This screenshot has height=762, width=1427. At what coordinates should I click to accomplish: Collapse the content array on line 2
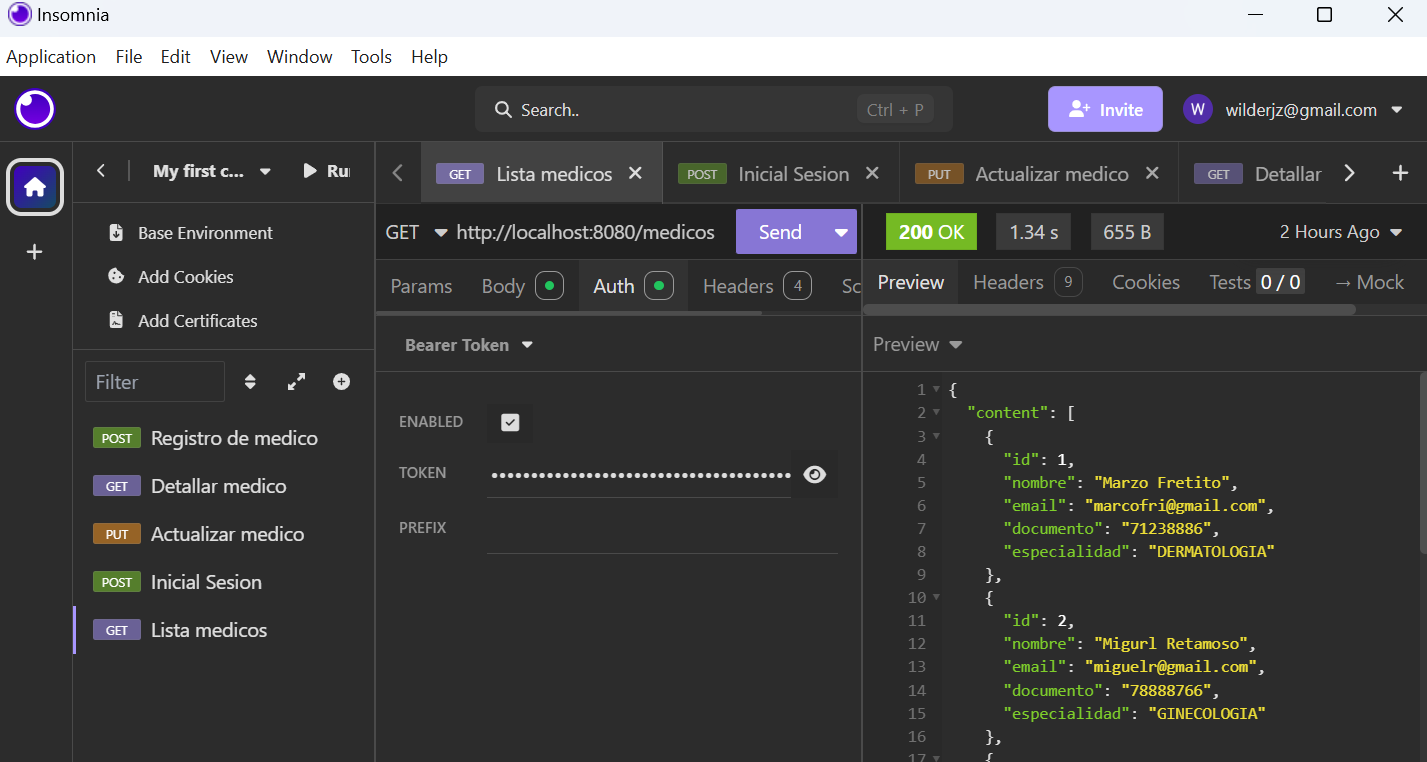pyautogui.click(x=936, y=412)
